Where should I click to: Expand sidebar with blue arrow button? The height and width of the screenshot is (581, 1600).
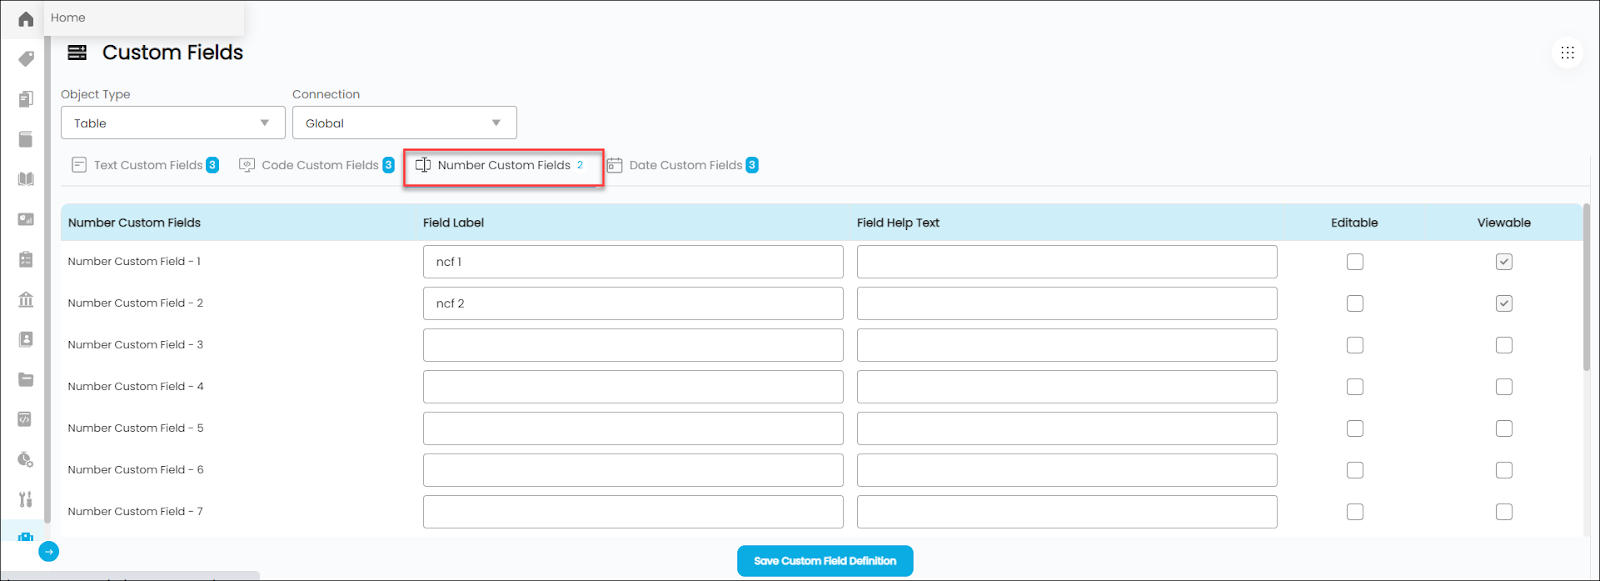click(x=49, y=551)
